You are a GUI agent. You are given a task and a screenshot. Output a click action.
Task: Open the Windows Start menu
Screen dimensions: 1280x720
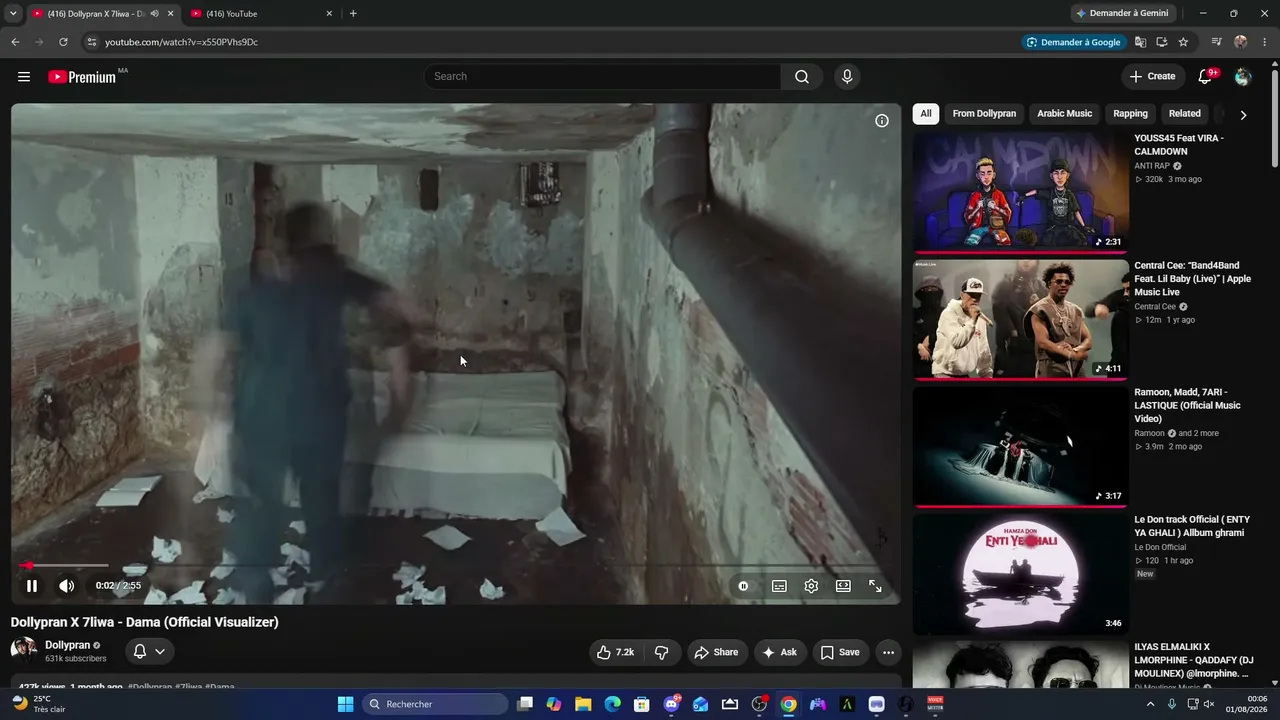pos(345,704)
